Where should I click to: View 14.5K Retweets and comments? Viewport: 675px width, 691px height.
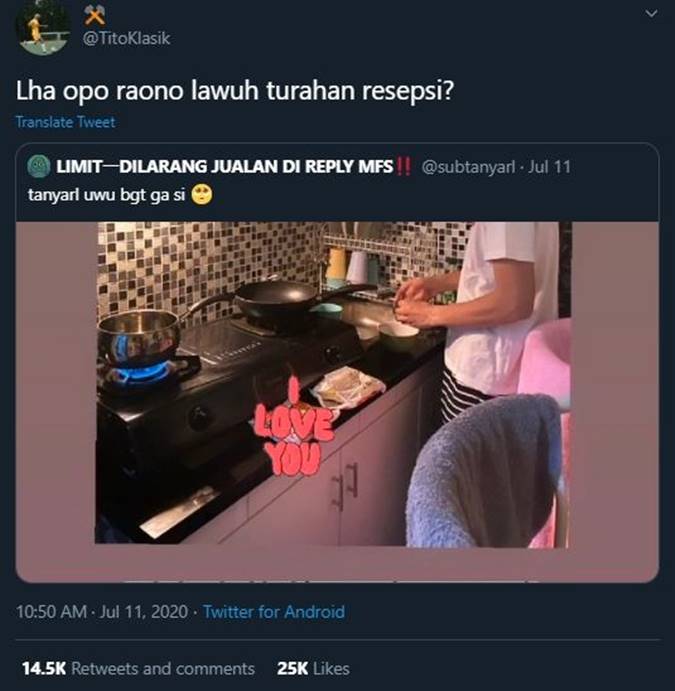(138, 669)
